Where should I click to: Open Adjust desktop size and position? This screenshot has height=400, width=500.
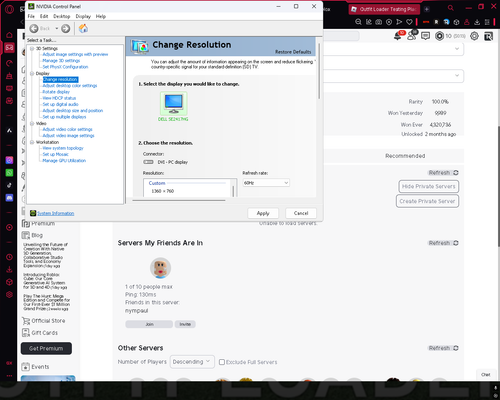[x=73, y=111]
